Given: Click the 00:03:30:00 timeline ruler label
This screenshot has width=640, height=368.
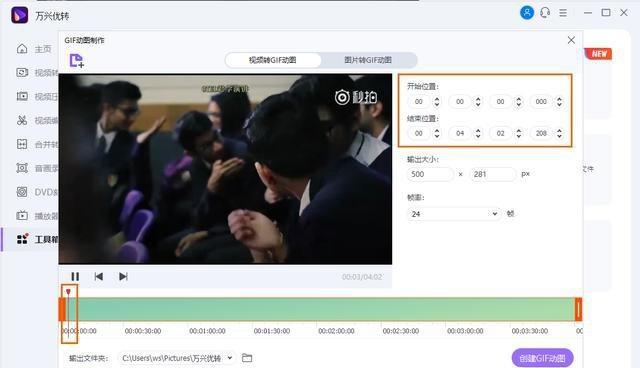Looking at the screenshot, I should coord(530,331).
